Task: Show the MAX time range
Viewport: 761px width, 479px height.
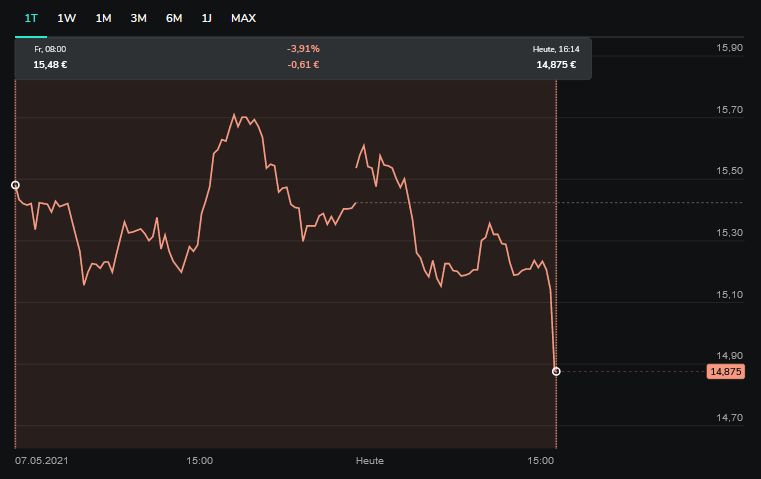Action: point(243,18)
